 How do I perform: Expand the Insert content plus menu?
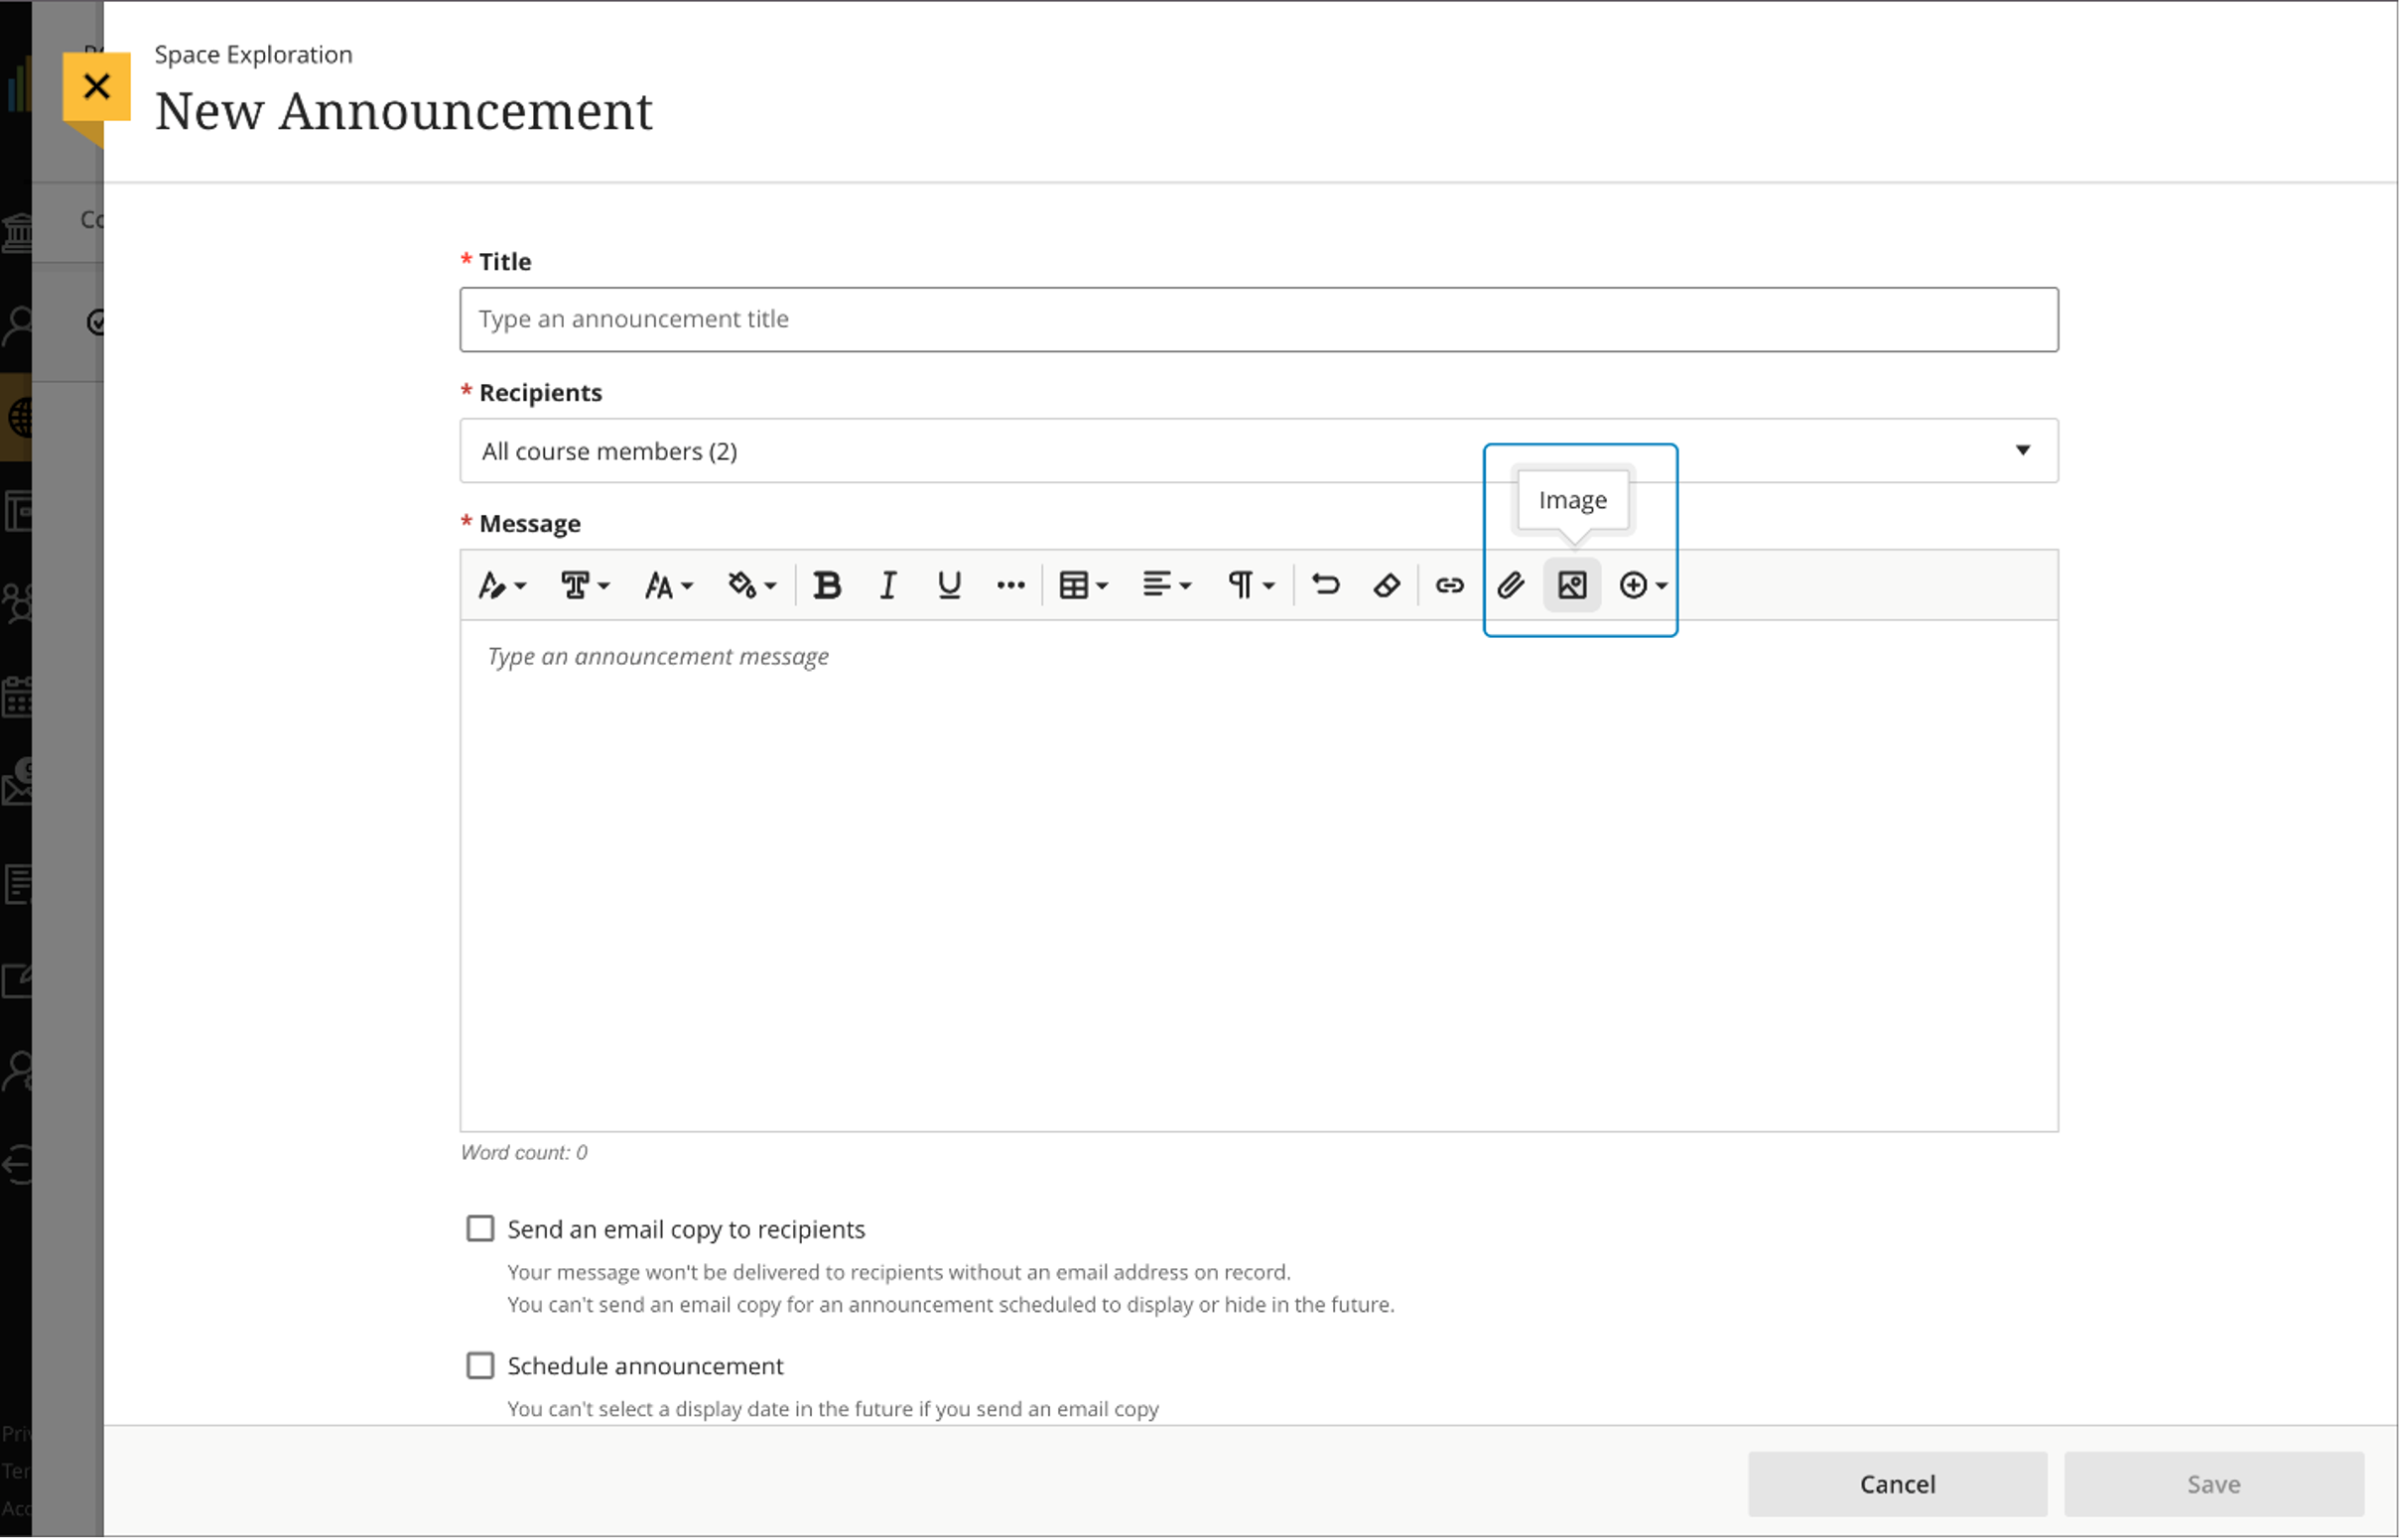[x=1642, y=585]
